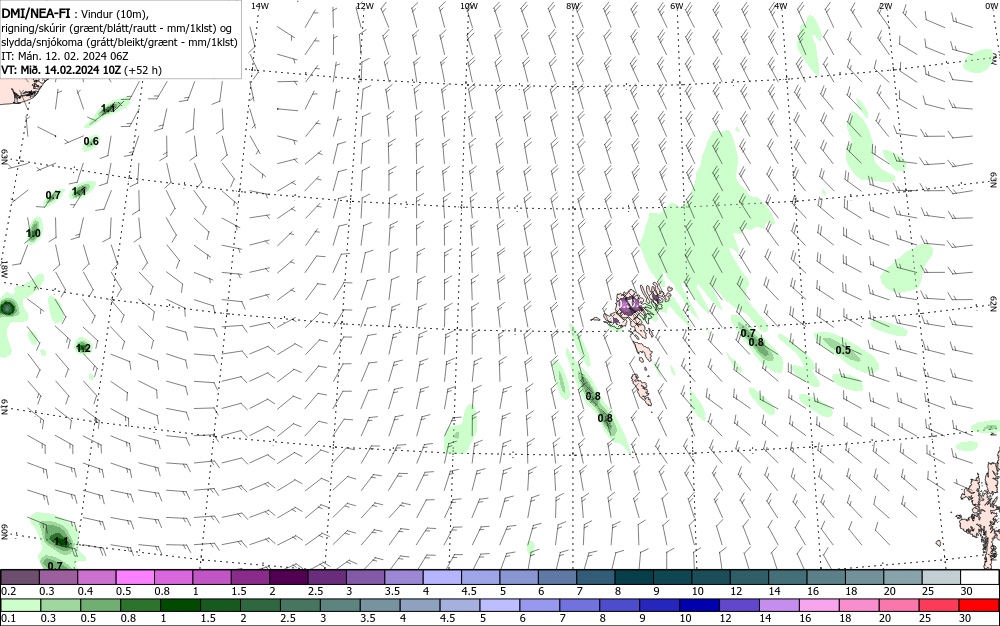Click the 'slydda/snjókoma' legend description line
The height and width of the screenshot is (626, 1000).
(x=119, y=42)
